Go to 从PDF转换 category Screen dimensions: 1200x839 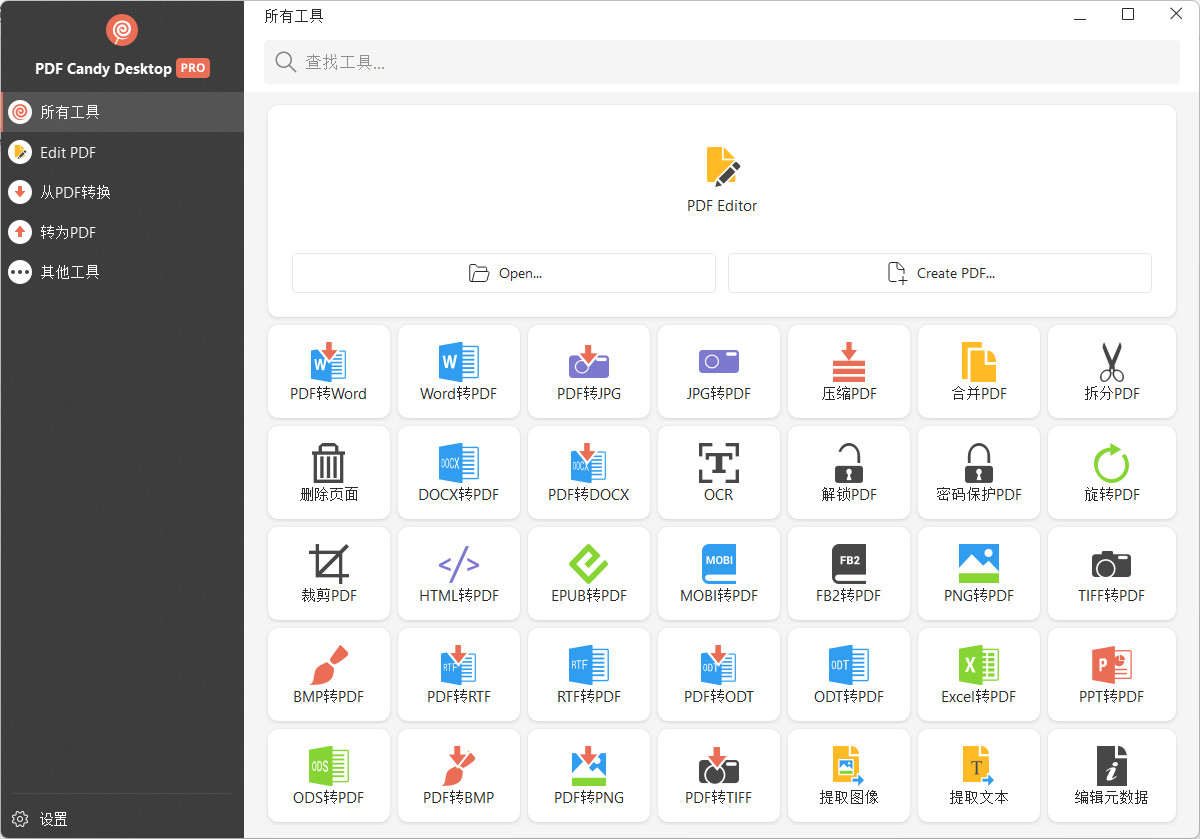tap(122, 192)
